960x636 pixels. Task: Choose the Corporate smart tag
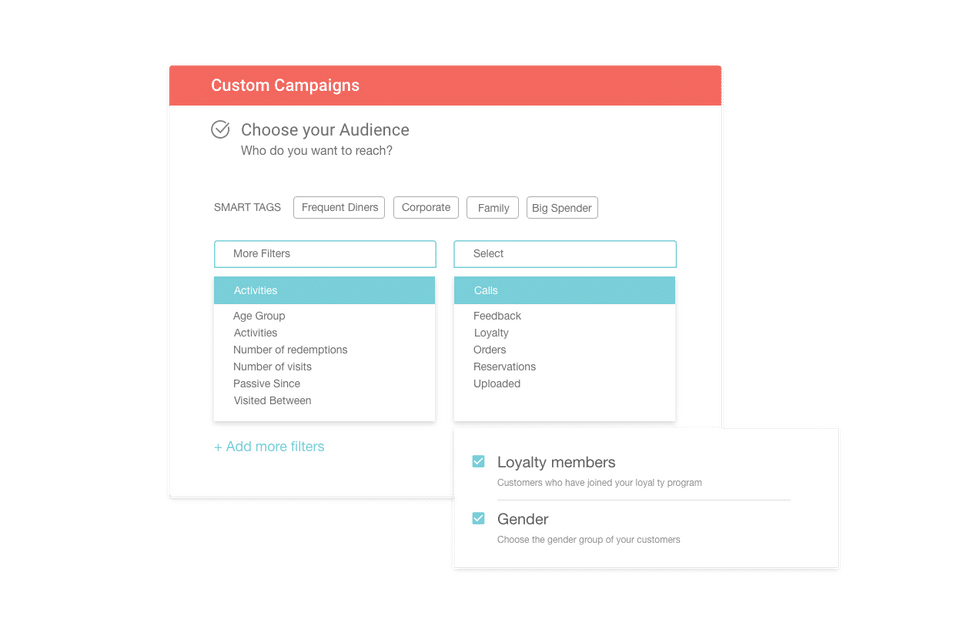[x=426, y=208]
